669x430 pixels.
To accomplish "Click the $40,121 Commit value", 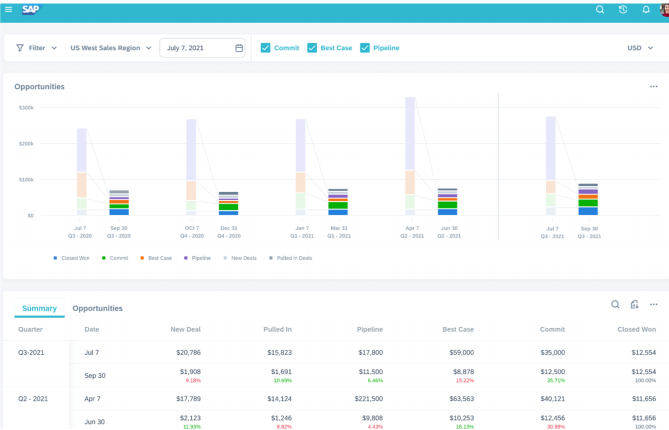I will [553, 398].
